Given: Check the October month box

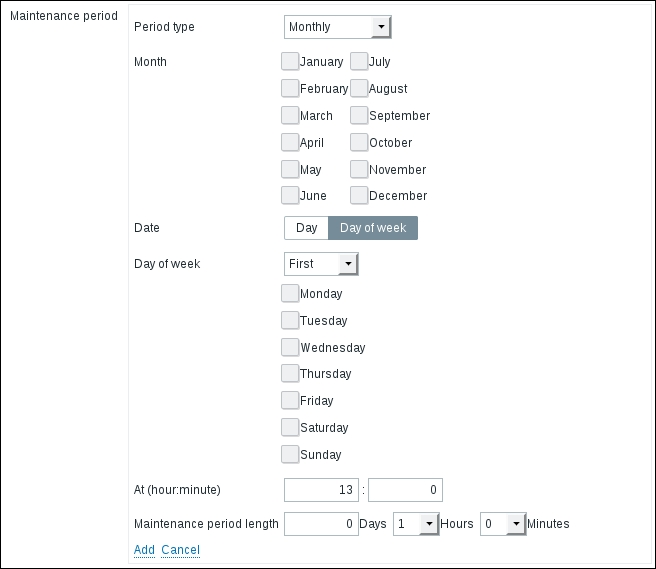Looking at the screenshot, I should 359,143.
